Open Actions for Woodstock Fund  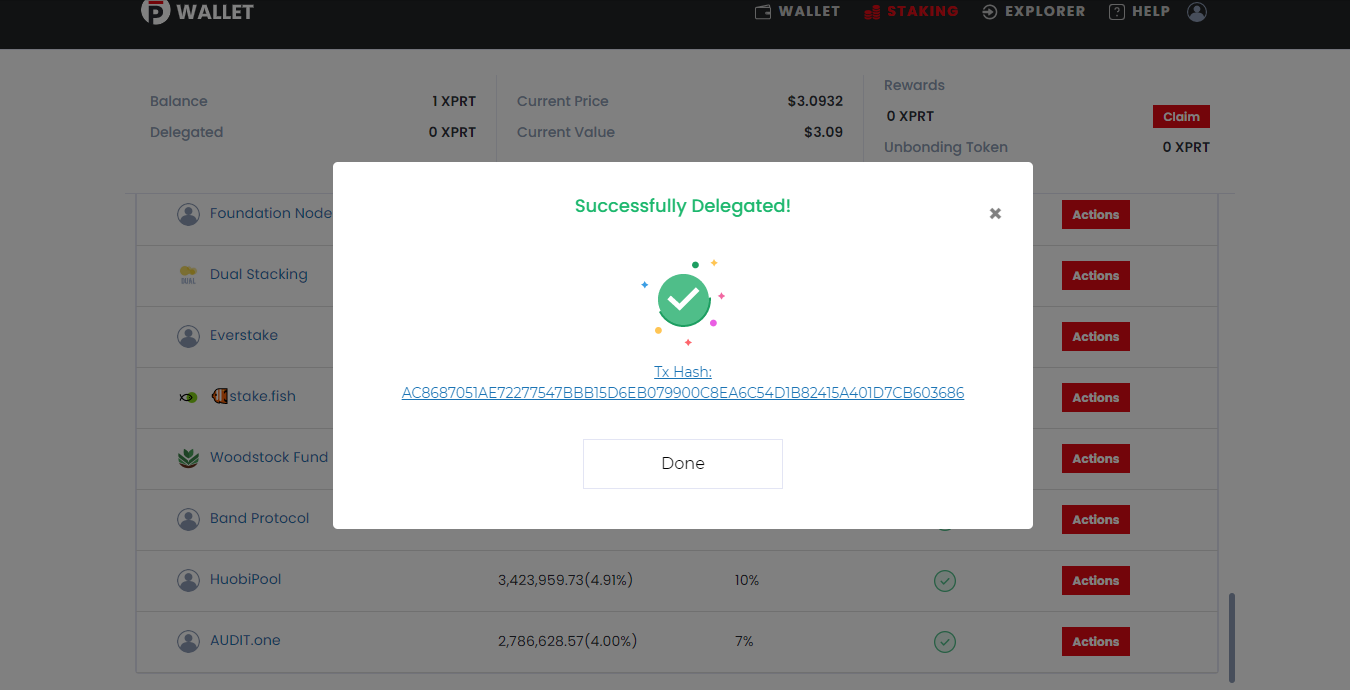(1096, 459)
